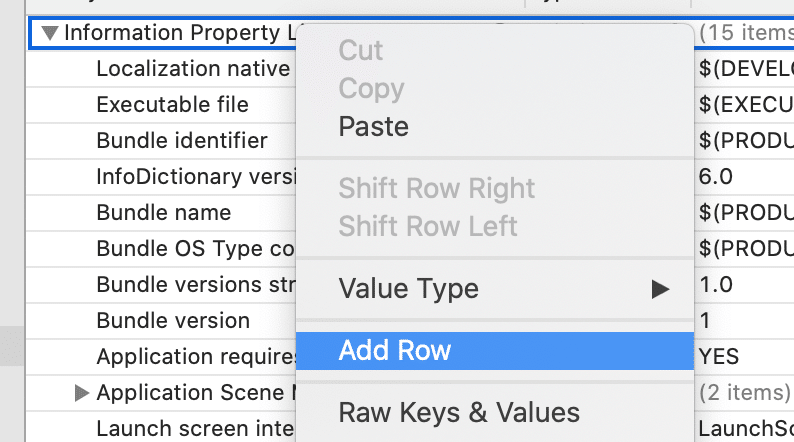794x442 pixels.
Task: Click the Cut menu entry
Action: [x=361, y=50]
